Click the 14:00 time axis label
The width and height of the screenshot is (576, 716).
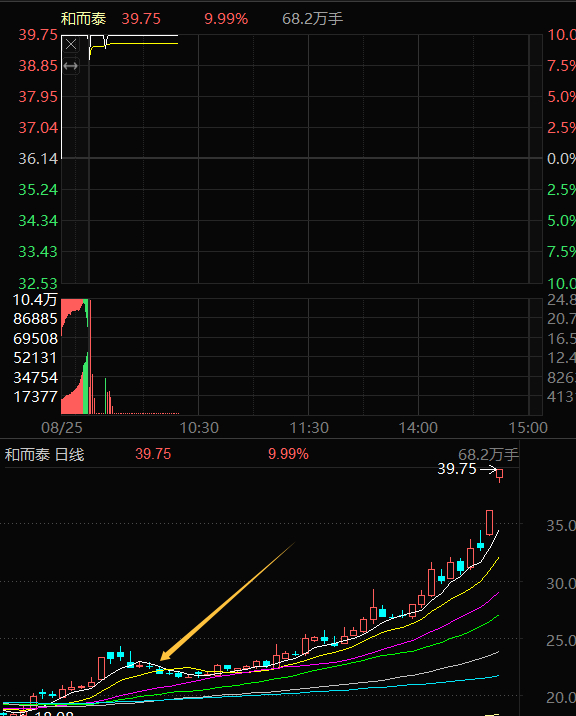click(x=418, y=428)
